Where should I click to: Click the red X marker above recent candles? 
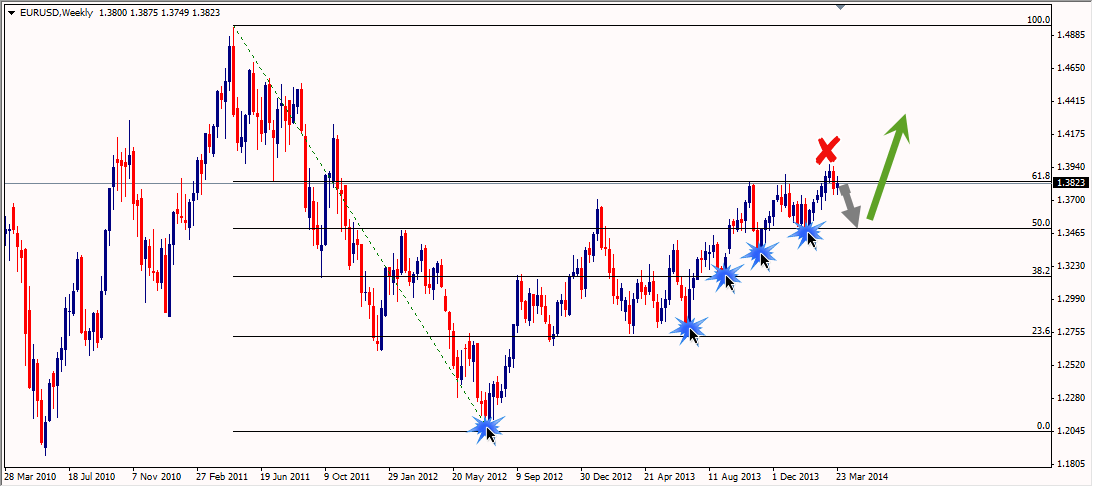[x=827, y=151]
